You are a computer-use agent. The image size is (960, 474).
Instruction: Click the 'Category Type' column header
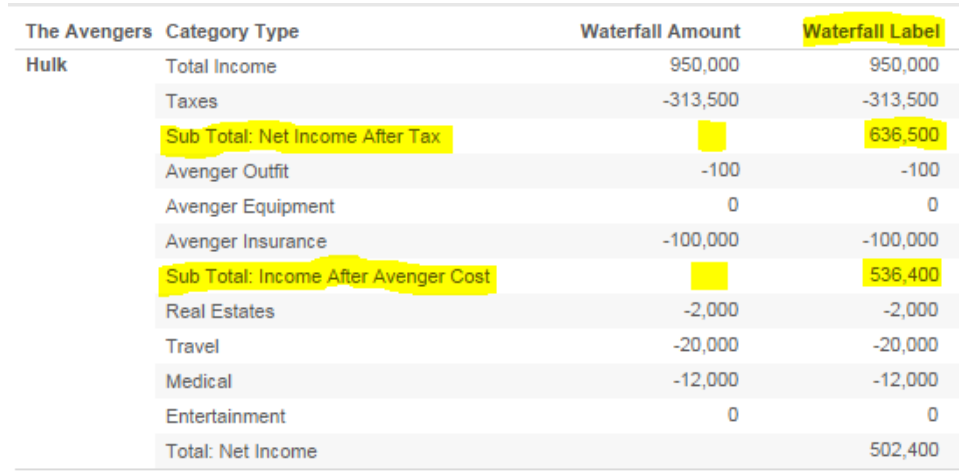click(x=232, y=31)
